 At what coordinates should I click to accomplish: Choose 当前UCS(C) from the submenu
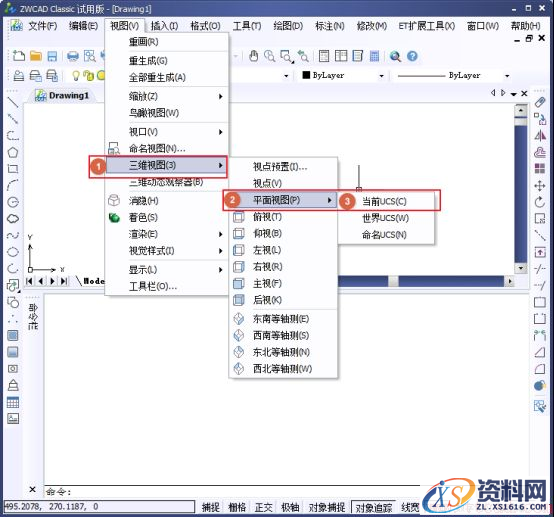pyautogui.click(x=384, y=201)
